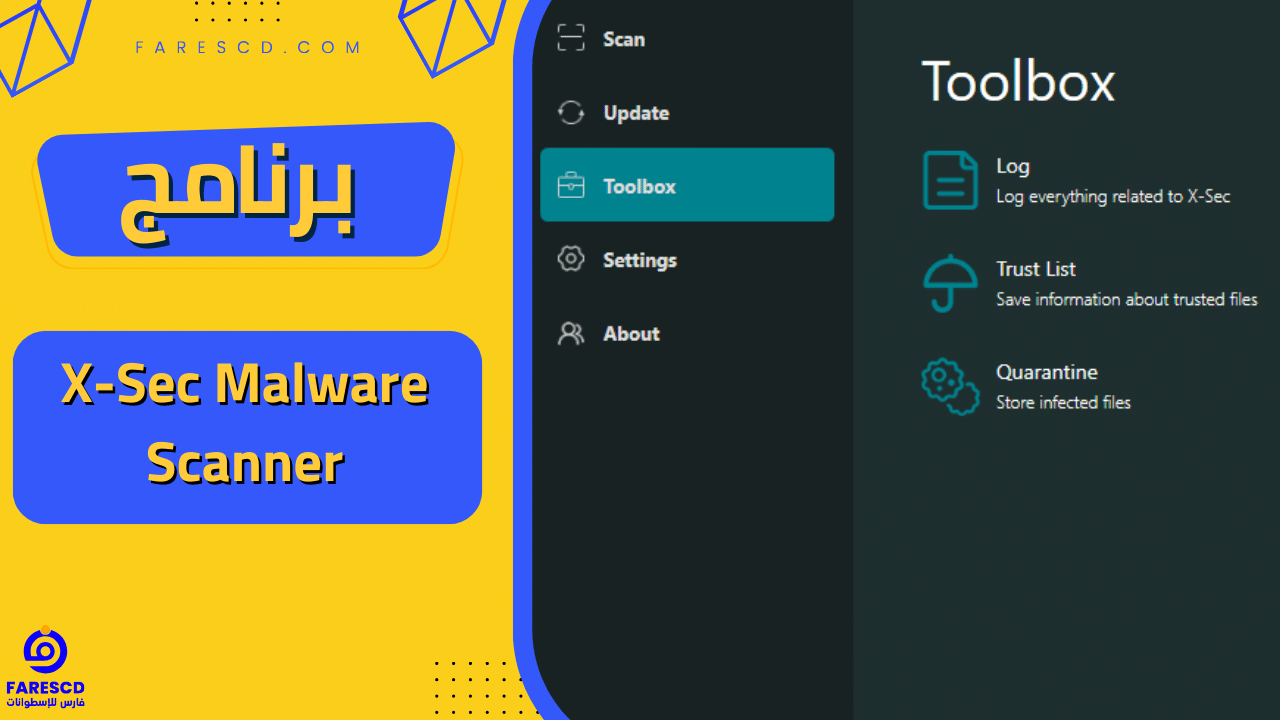Screen dimensions: 1280x720
Task: Click 'Store infected files' description
Action: 1063,402
